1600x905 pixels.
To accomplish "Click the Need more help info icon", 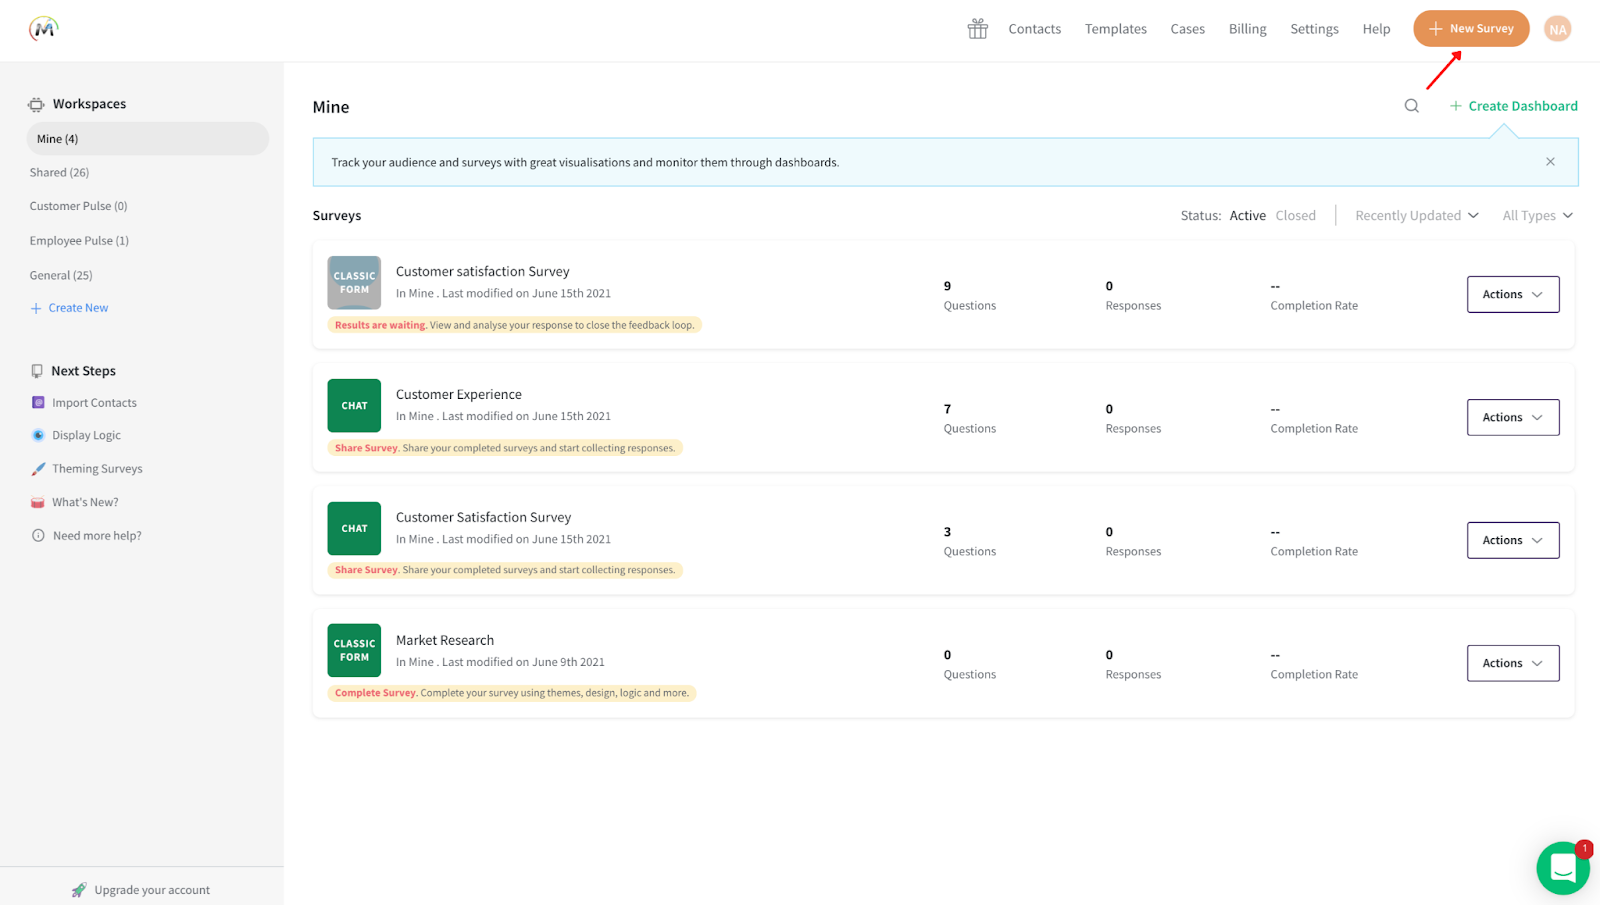I will pyautogui.click(x=37, y=535).
